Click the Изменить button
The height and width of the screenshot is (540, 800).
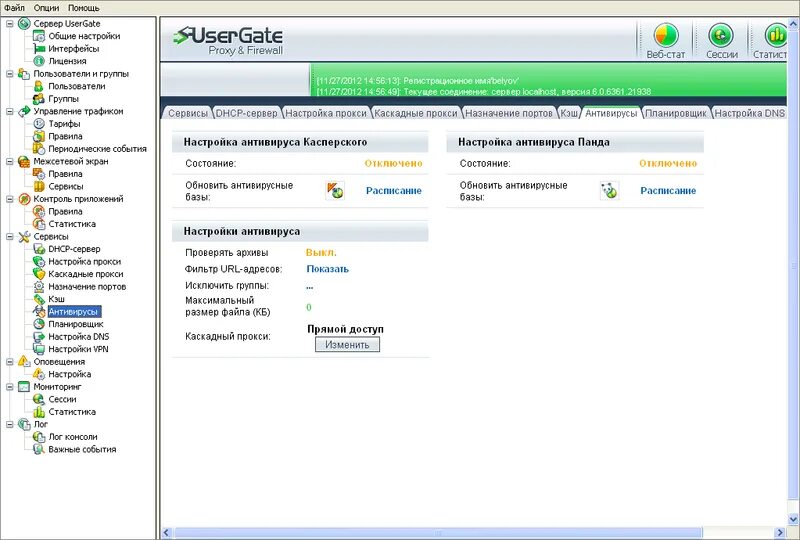[347, 345]
